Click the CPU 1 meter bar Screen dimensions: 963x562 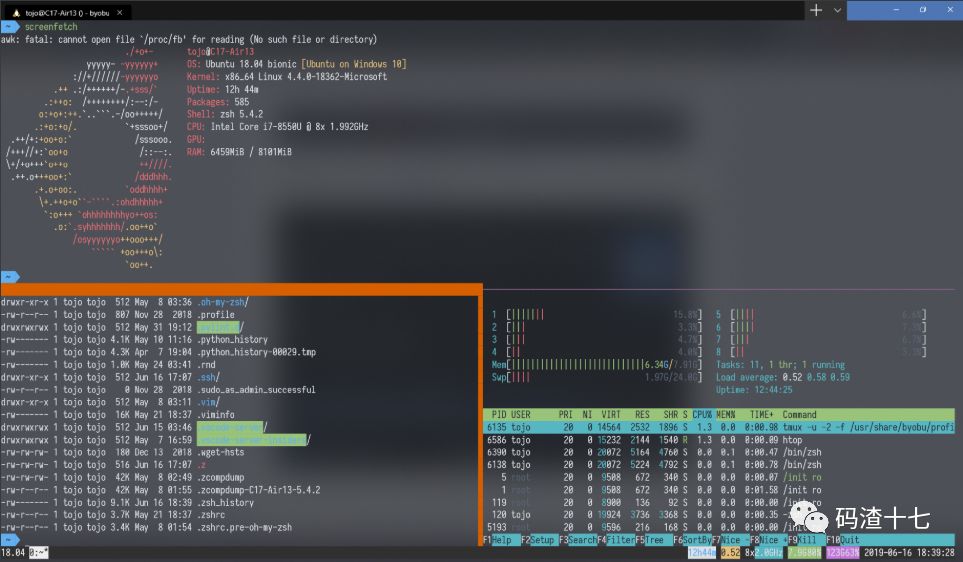click(x=596, y=314)
